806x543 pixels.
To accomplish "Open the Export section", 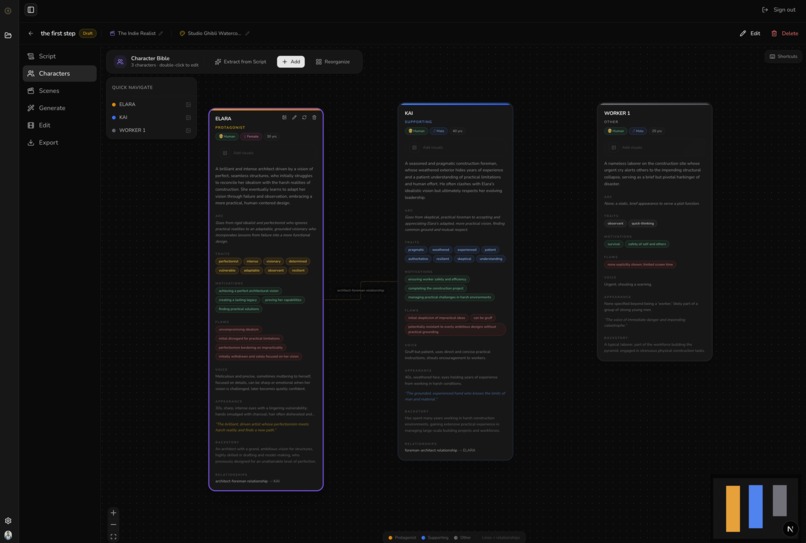I will 60,142.
